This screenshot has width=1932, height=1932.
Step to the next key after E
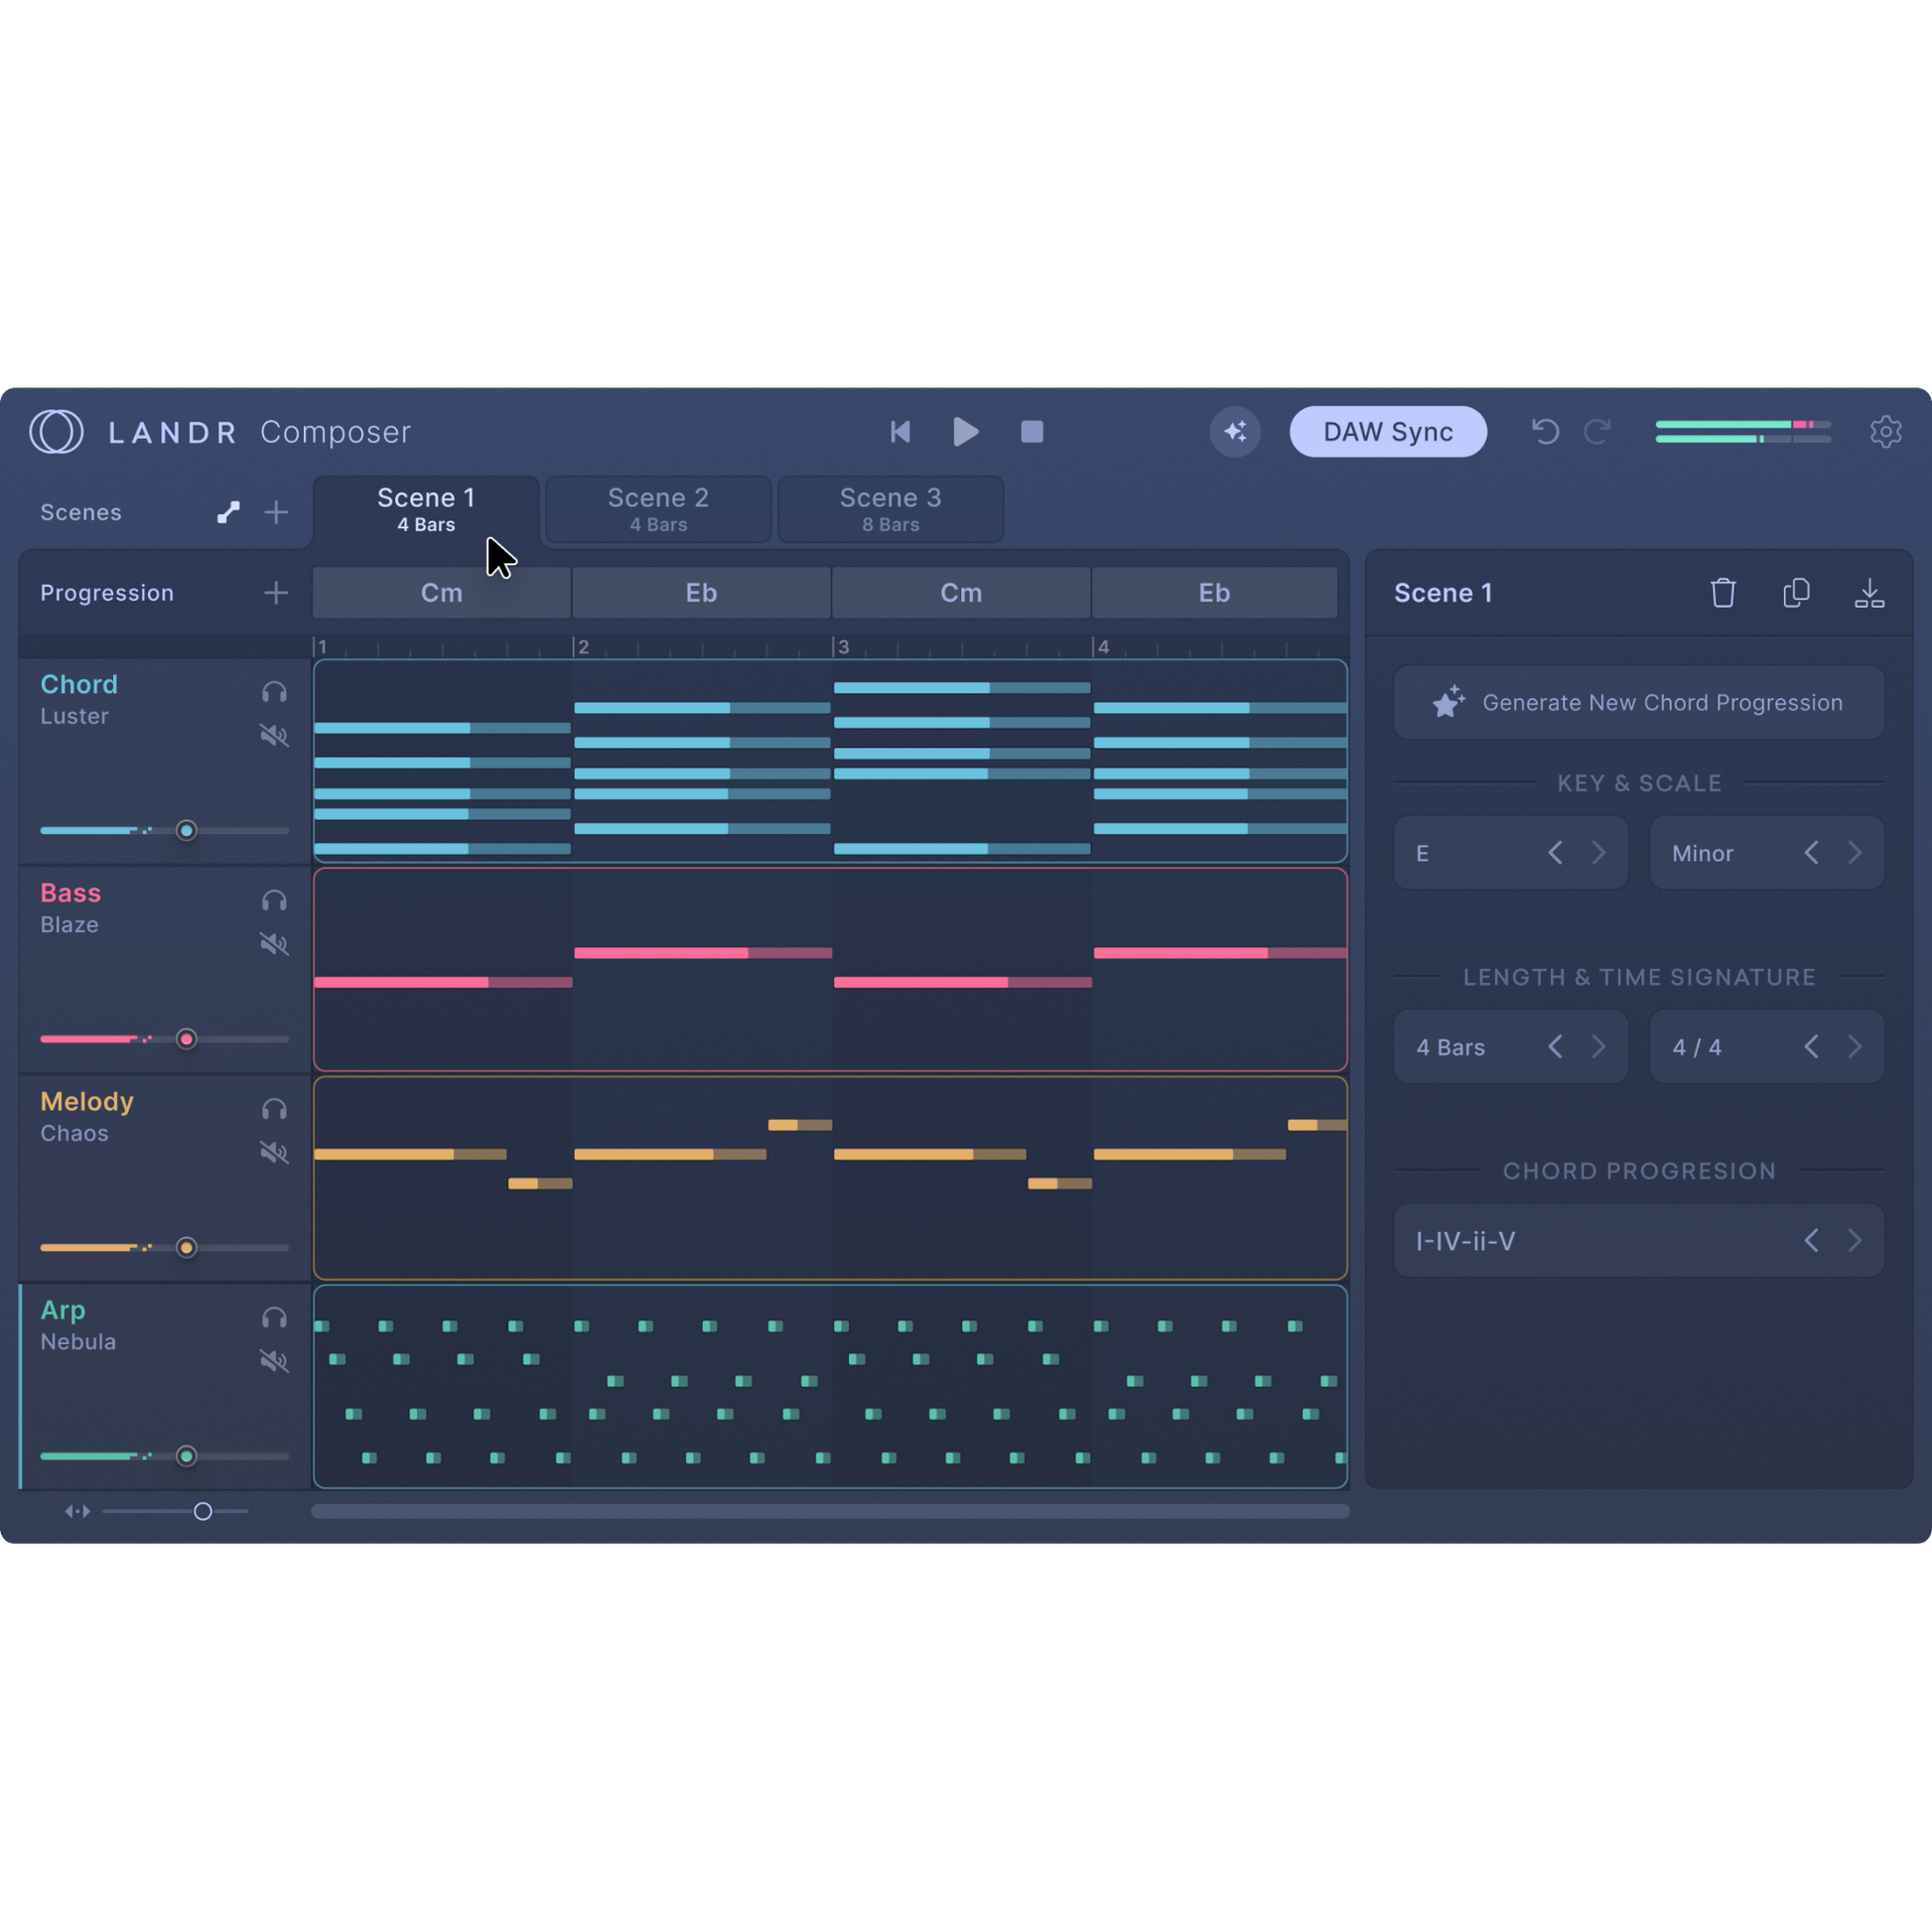pyautogui.click(x=1598, y=852)
